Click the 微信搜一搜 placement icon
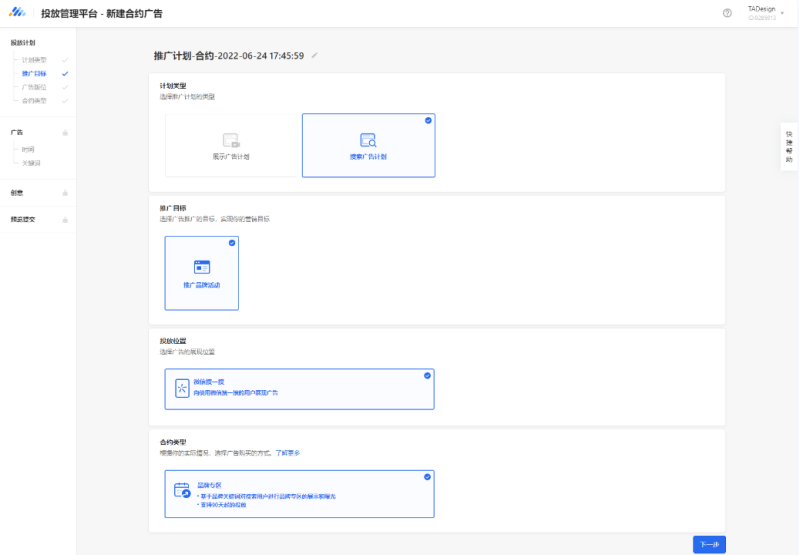 coord(182,389)
